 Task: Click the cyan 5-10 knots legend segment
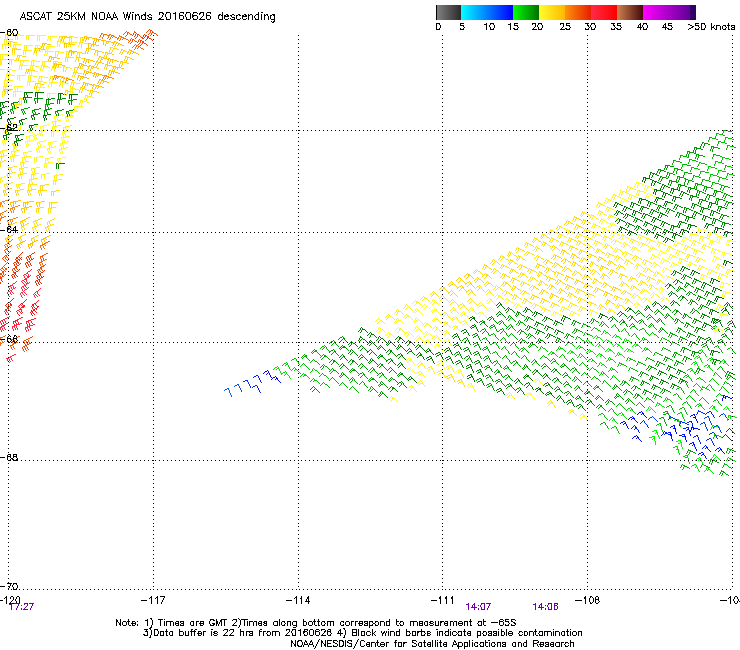(474, 12)
